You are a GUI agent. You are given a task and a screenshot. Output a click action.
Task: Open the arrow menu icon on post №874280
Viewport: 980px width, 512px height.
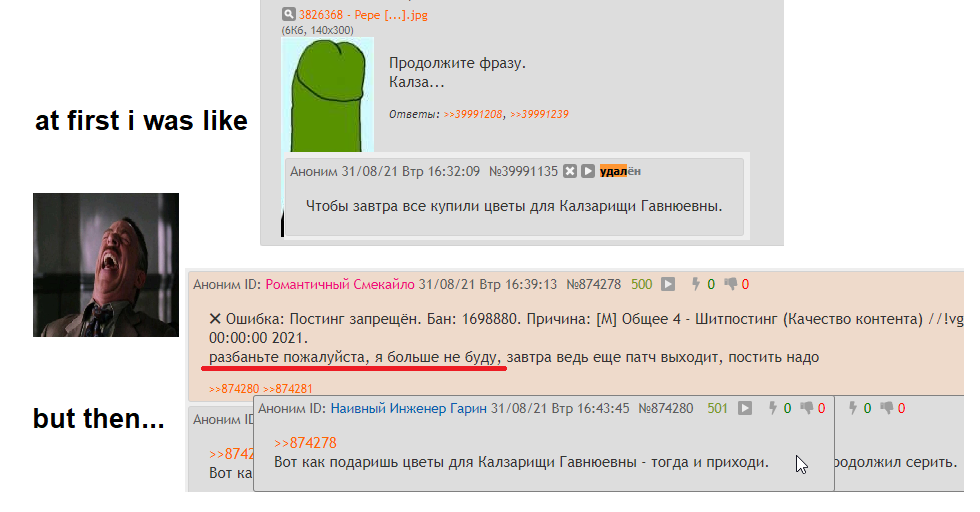(744, 408)
